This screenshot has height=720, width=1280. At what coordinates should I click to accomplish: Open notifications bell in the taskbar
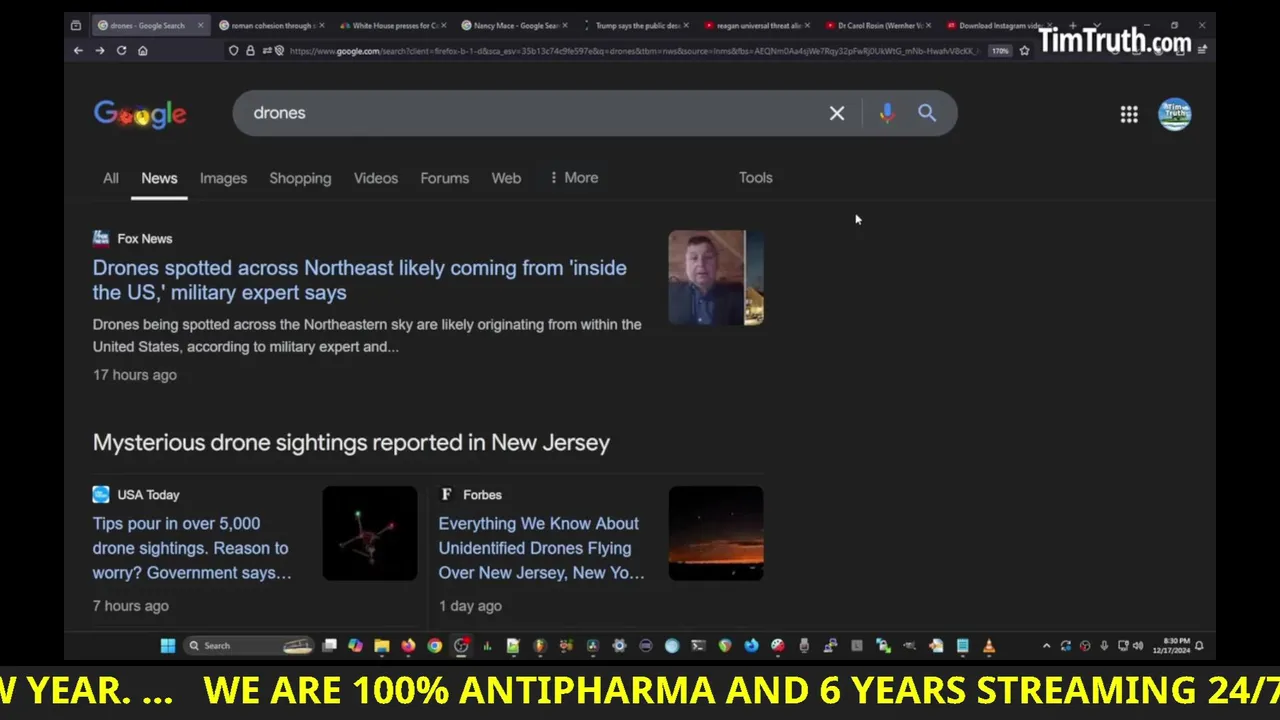tap(1199, 646)
